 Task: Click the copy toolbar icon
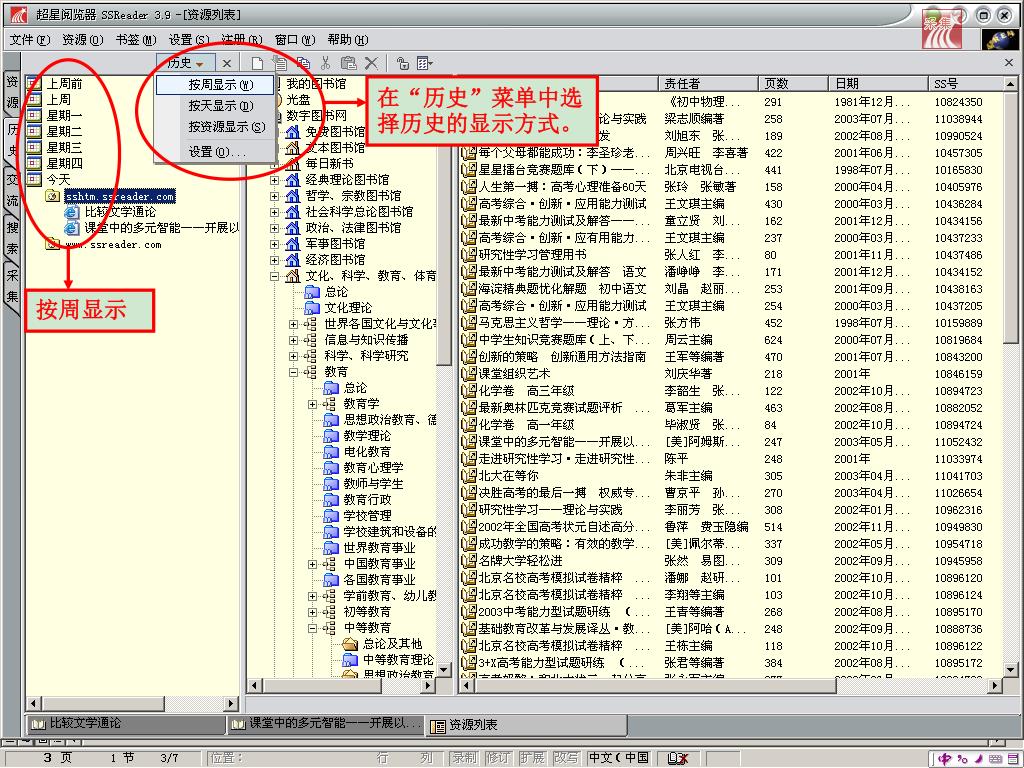pyautogui.click(x=304, y=63)
